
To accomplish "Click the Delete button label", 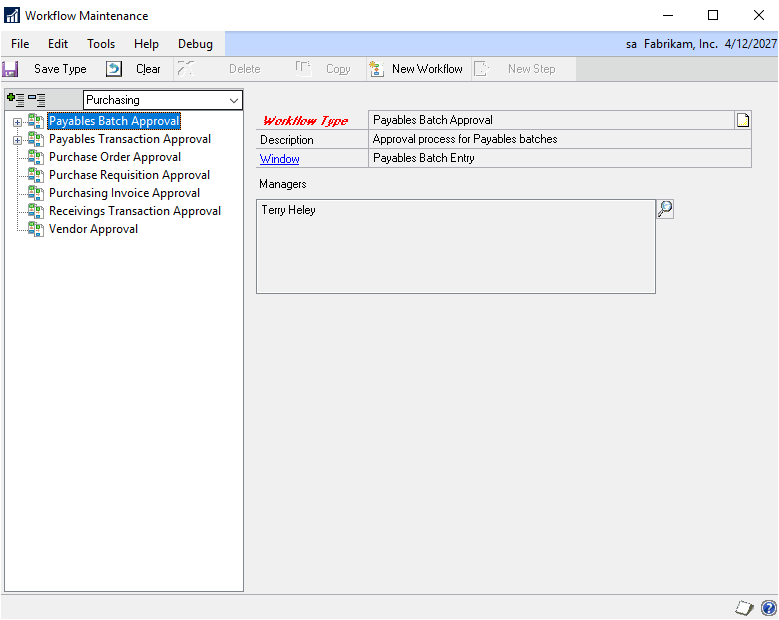I will (x=244, y=69).
